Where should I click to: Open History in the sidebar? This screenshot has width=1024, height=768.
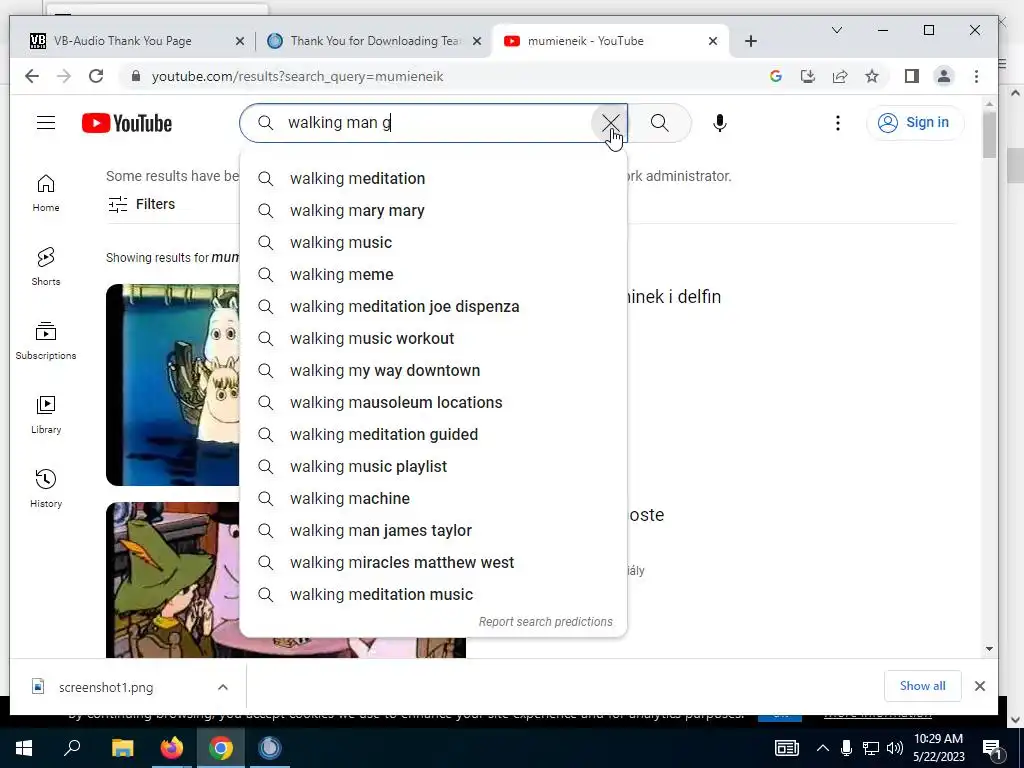(46, 488)
